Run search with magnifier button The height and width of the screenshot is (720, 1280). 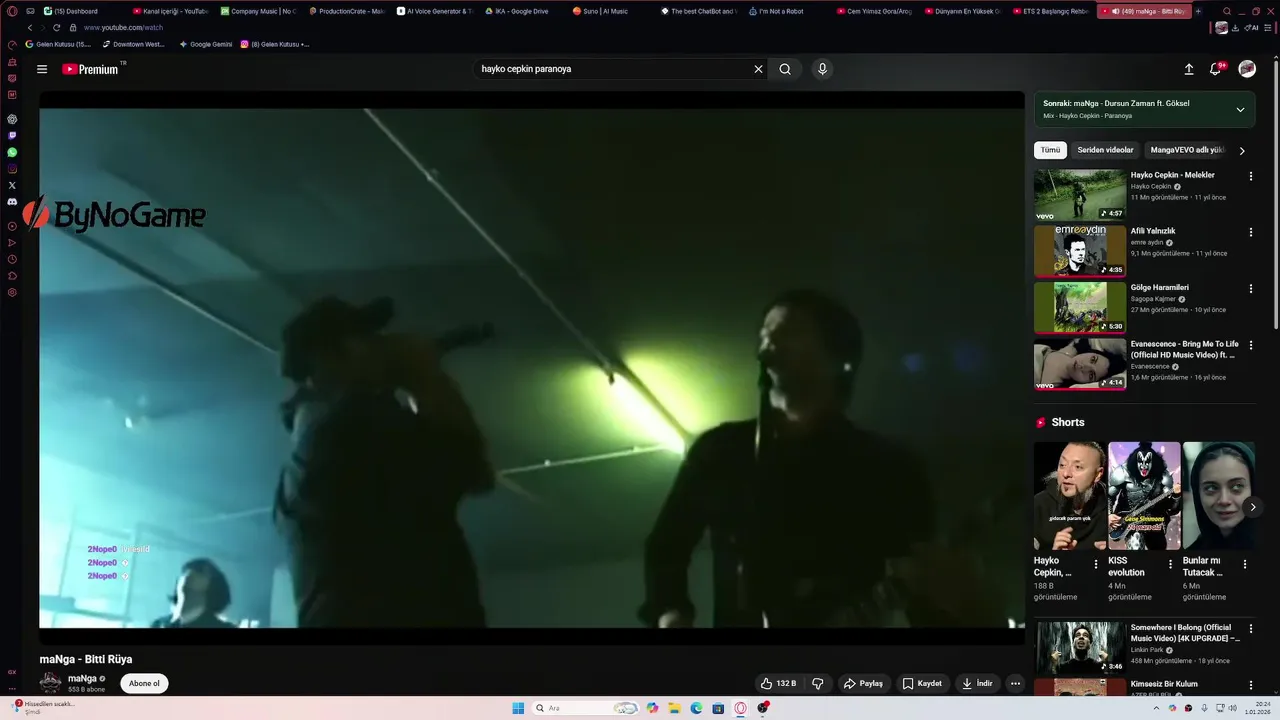click(x=785, y=69)
